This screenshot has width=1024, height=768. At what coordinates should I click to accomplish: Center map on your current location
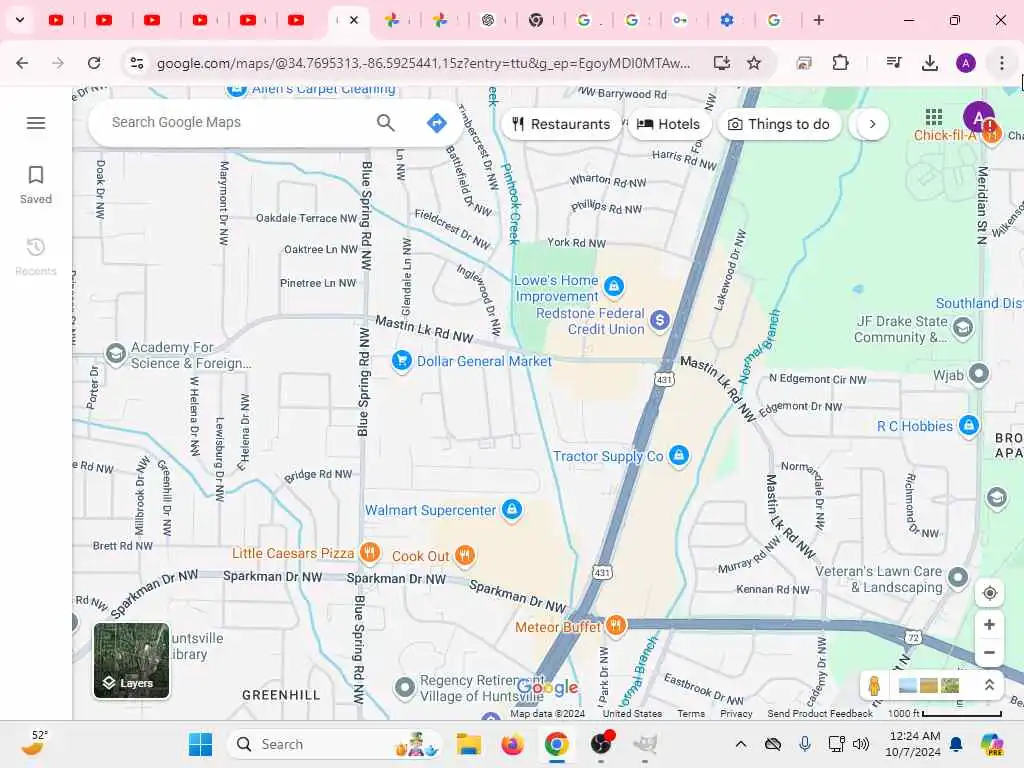(x=989, y=593)
